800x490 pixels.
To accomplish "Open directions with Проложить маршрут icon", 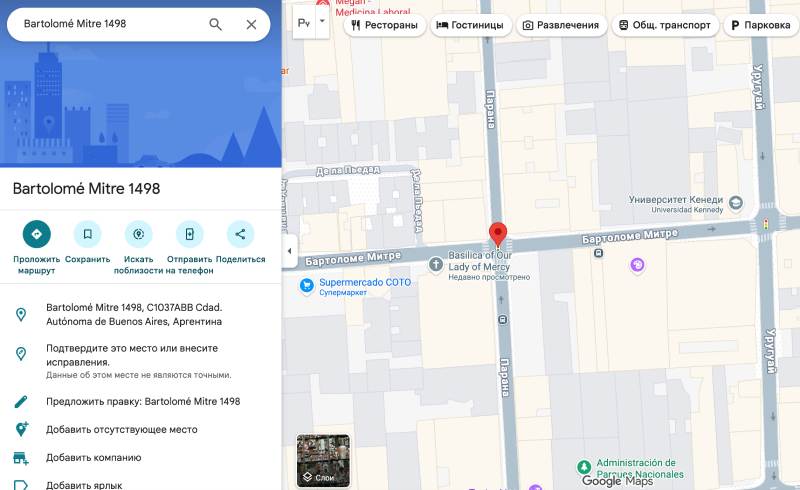I will point(37,234).
